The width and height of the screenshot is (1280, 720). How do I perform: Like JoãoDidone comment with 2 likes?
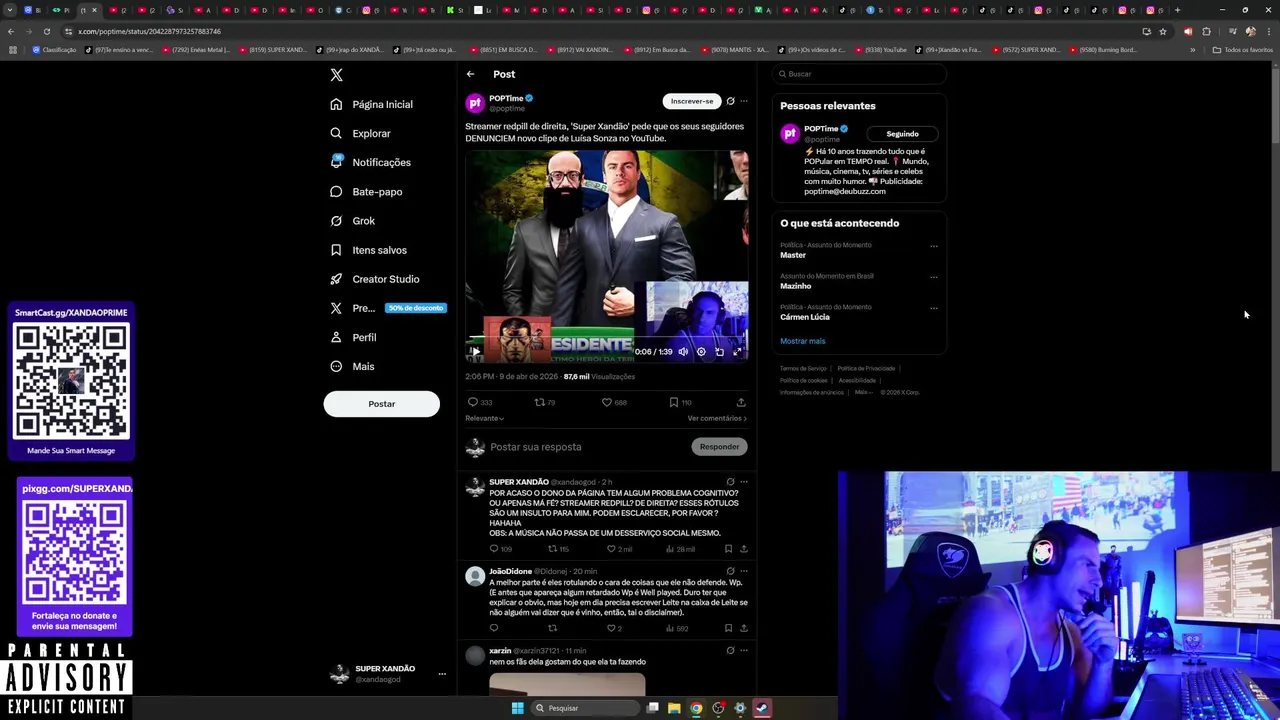pyautogui.click(x=614, y=628)
